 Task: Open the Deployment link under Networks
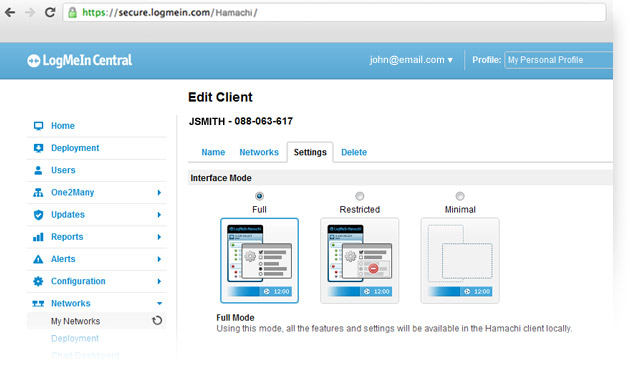click(75, 339)
